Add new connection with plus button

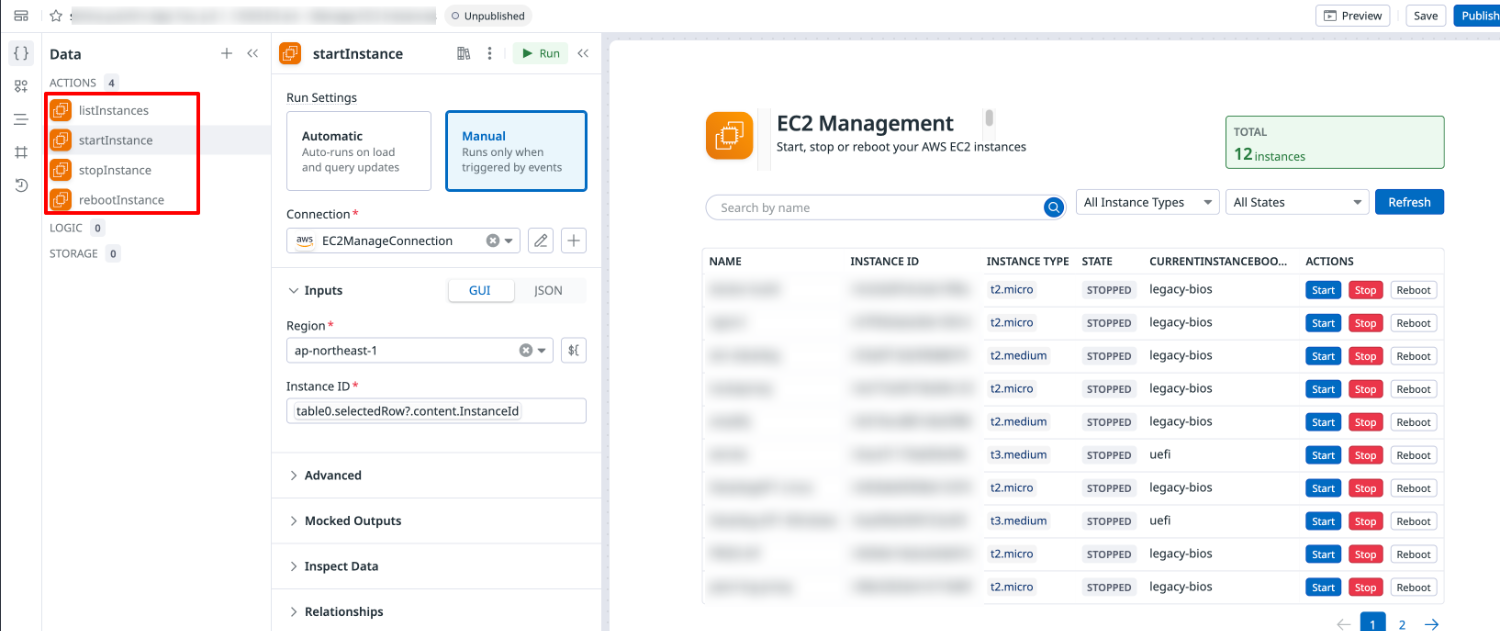[x=574, y=240]
